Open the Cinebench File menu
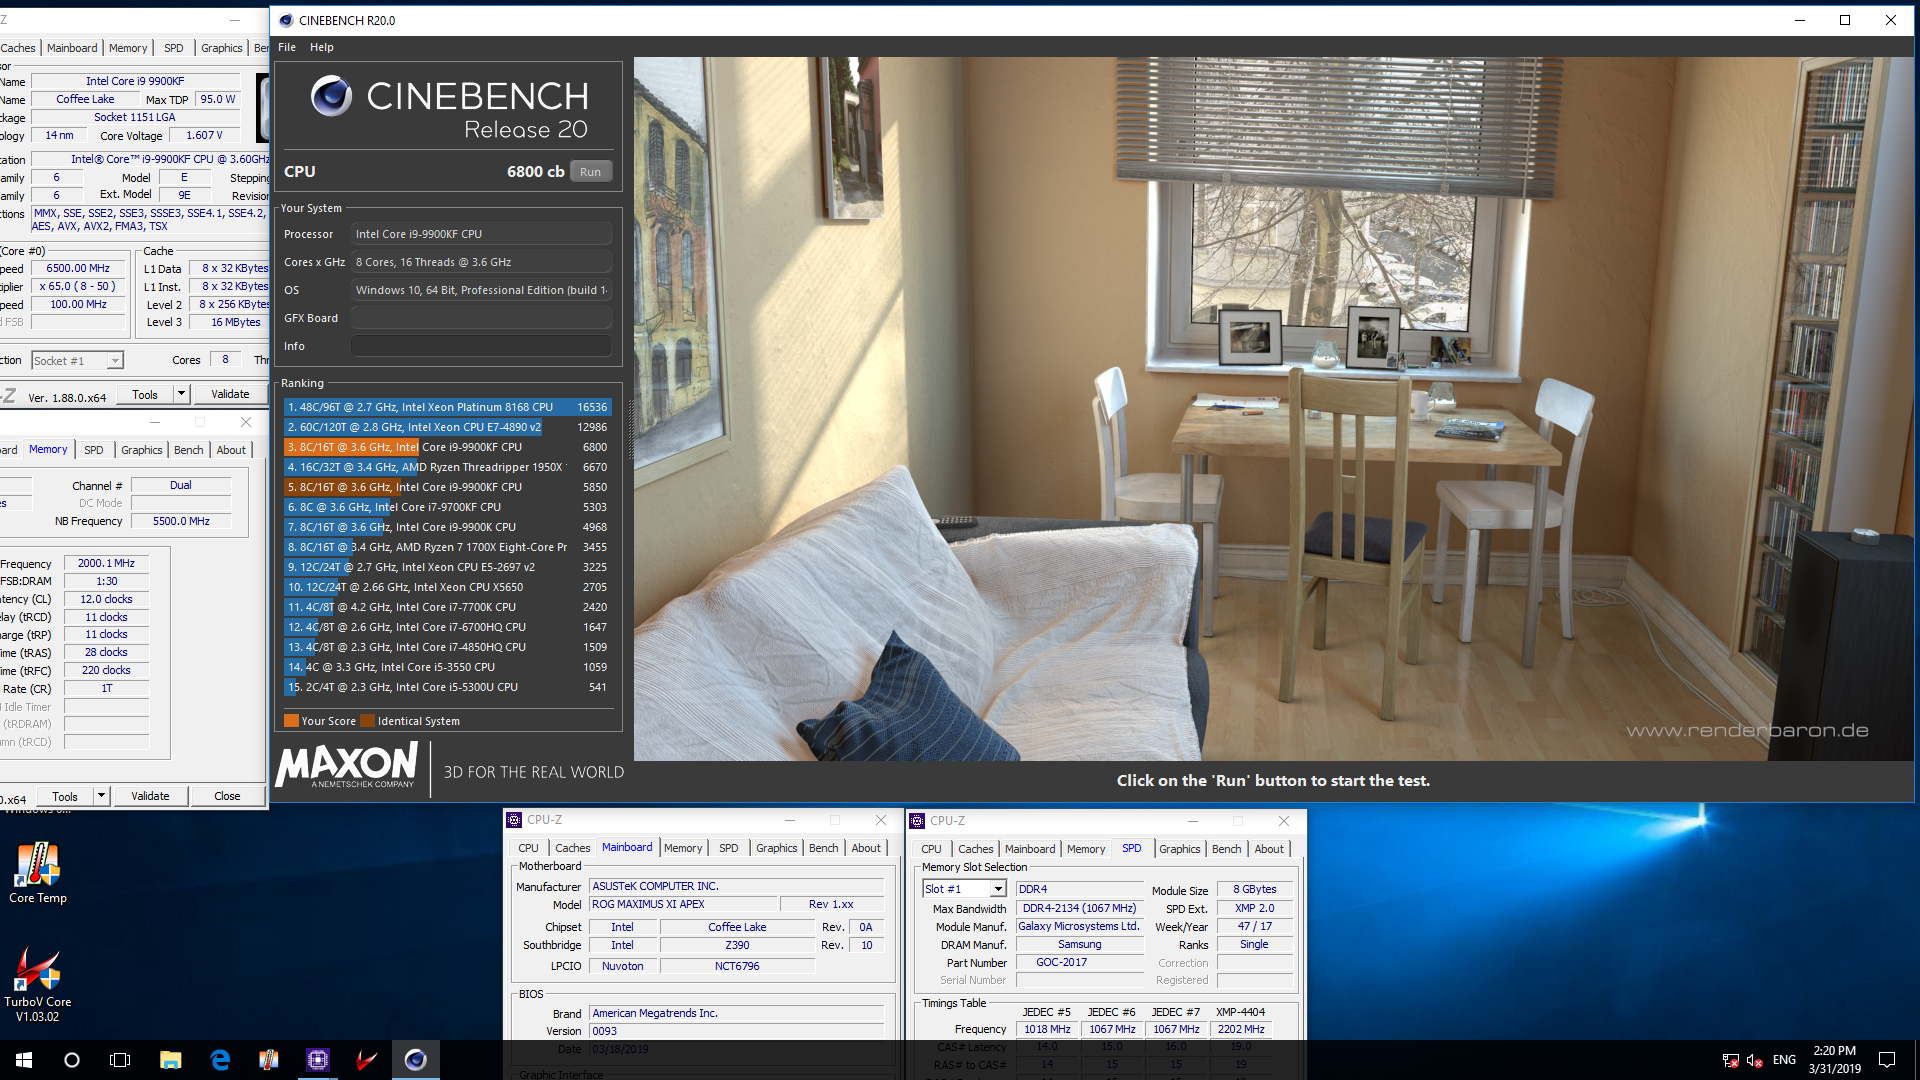Image resolution: width=1920 pixels, height=1080 pixels. (287, 47)
